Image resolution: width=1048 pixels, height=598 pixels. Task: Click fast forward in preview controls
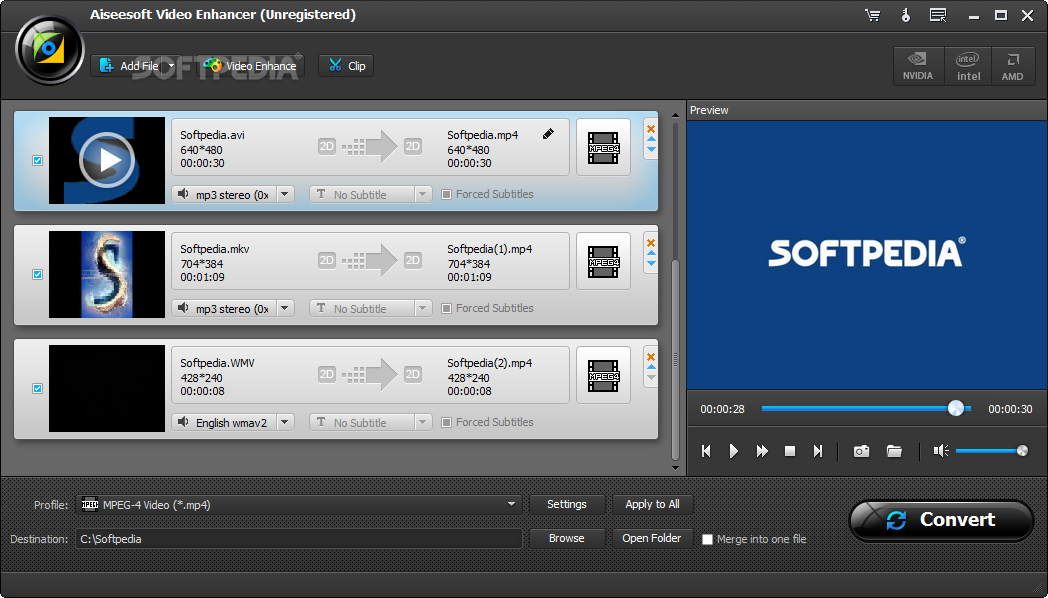click(762, 451)
